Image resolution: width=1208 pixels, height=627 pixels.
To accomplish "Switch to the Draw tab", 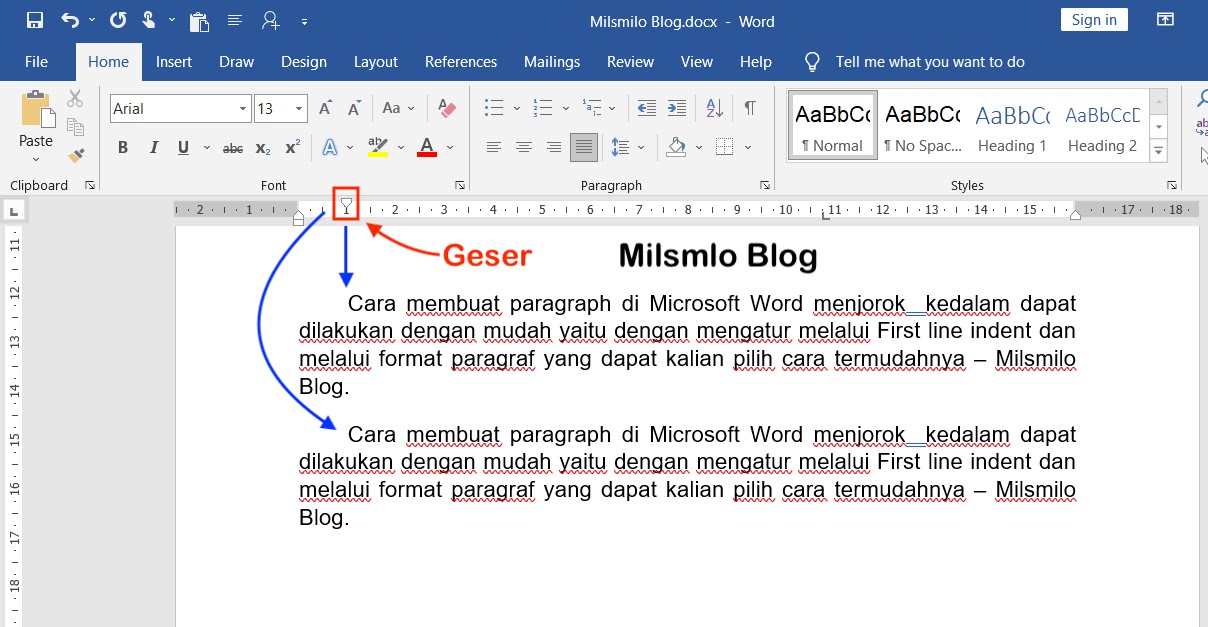I will (237, 62).
